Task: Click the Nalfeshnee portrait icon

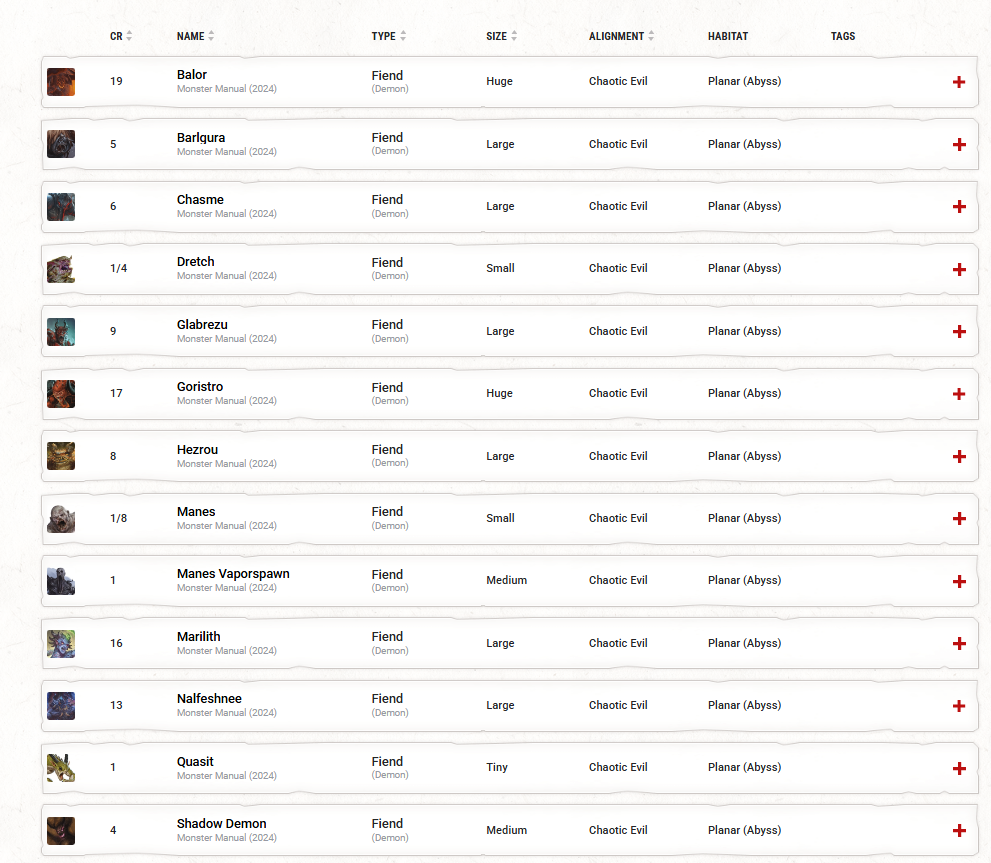Action: pos(61,706)
